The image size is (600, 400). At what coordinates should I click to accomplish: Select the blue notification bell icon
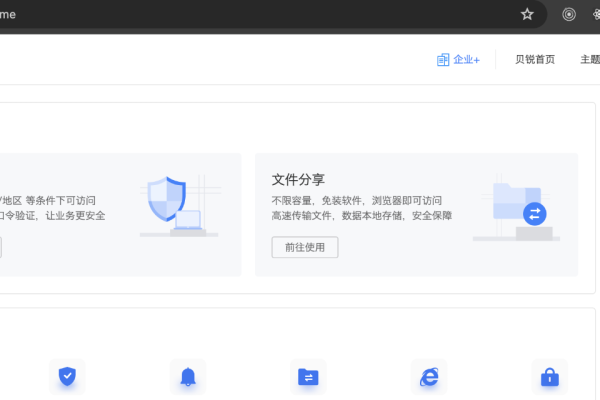pos(188,377)
